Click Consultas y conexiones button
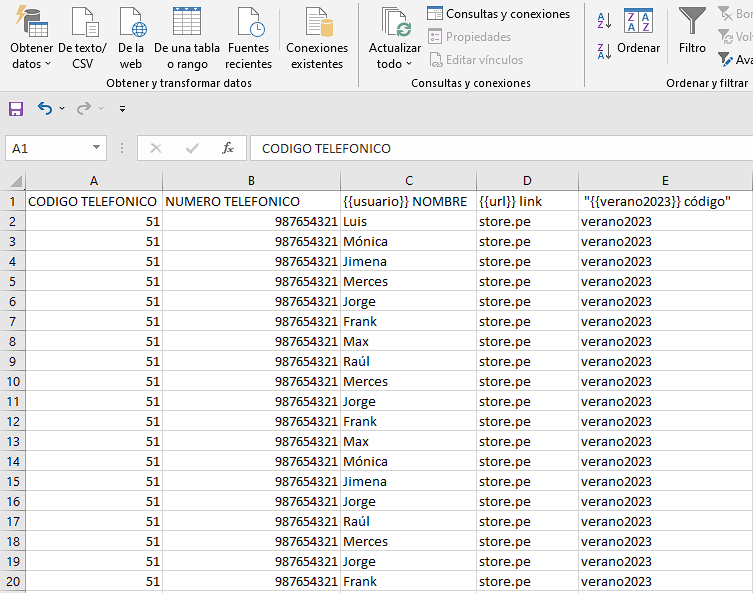Viewport: 753px width, 593px height. [x=498, y=14]
